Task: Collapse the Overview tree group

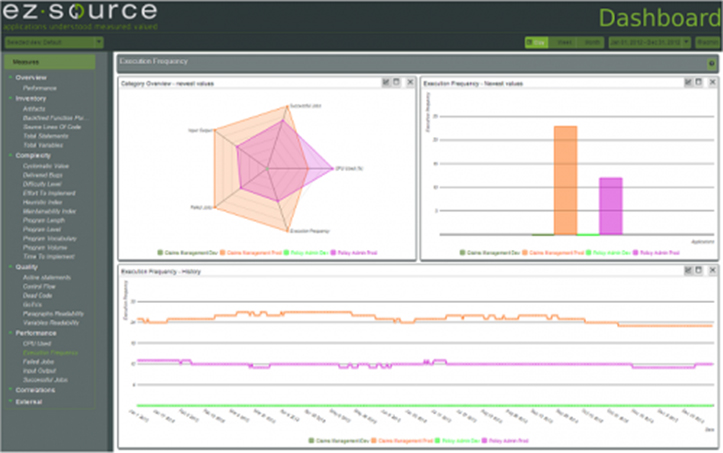Action: coord(10,77)
